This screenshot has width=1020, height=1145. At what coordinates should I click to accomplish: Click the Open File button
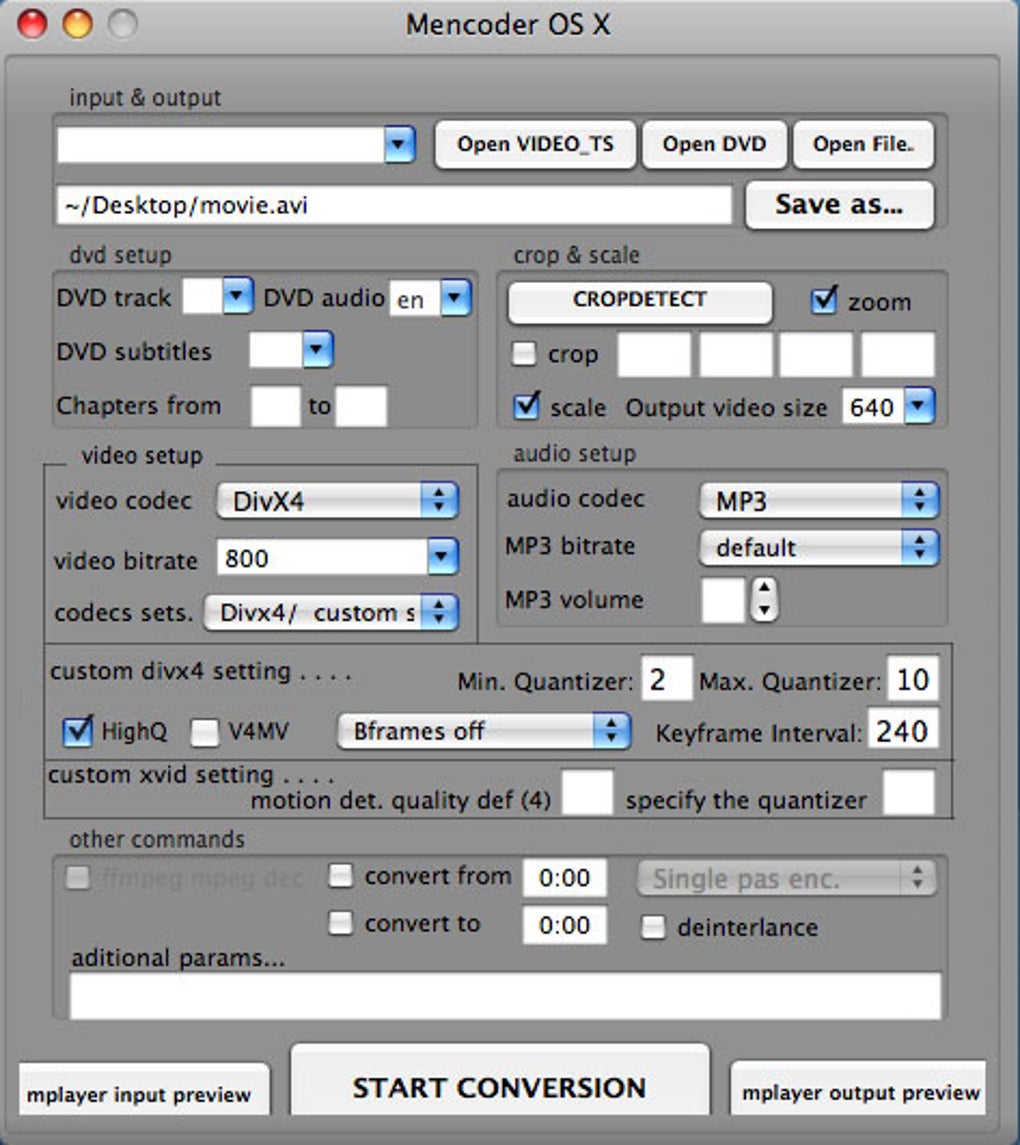(863, 145)
